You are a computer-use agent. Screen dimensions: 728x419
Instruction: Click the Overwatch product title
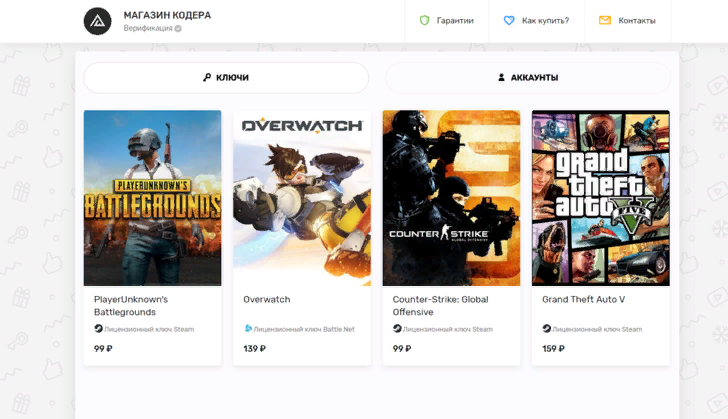coord(267,300)
